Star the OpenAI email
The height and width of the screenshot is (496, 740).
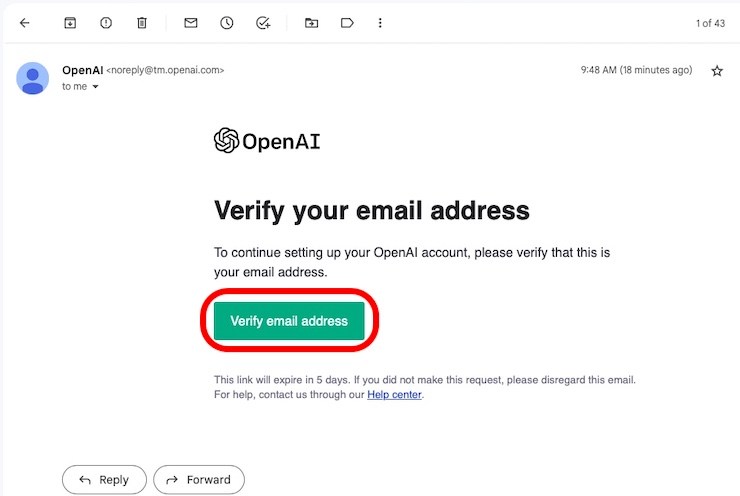click(717, 71)
